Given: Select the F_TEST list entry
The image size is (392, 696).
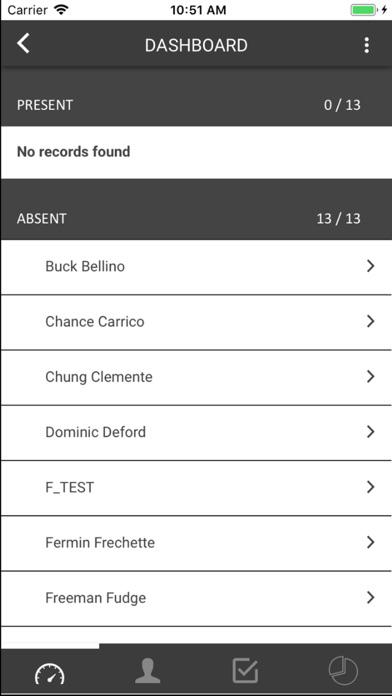Looking at the screenshot, I should [196, 488].
